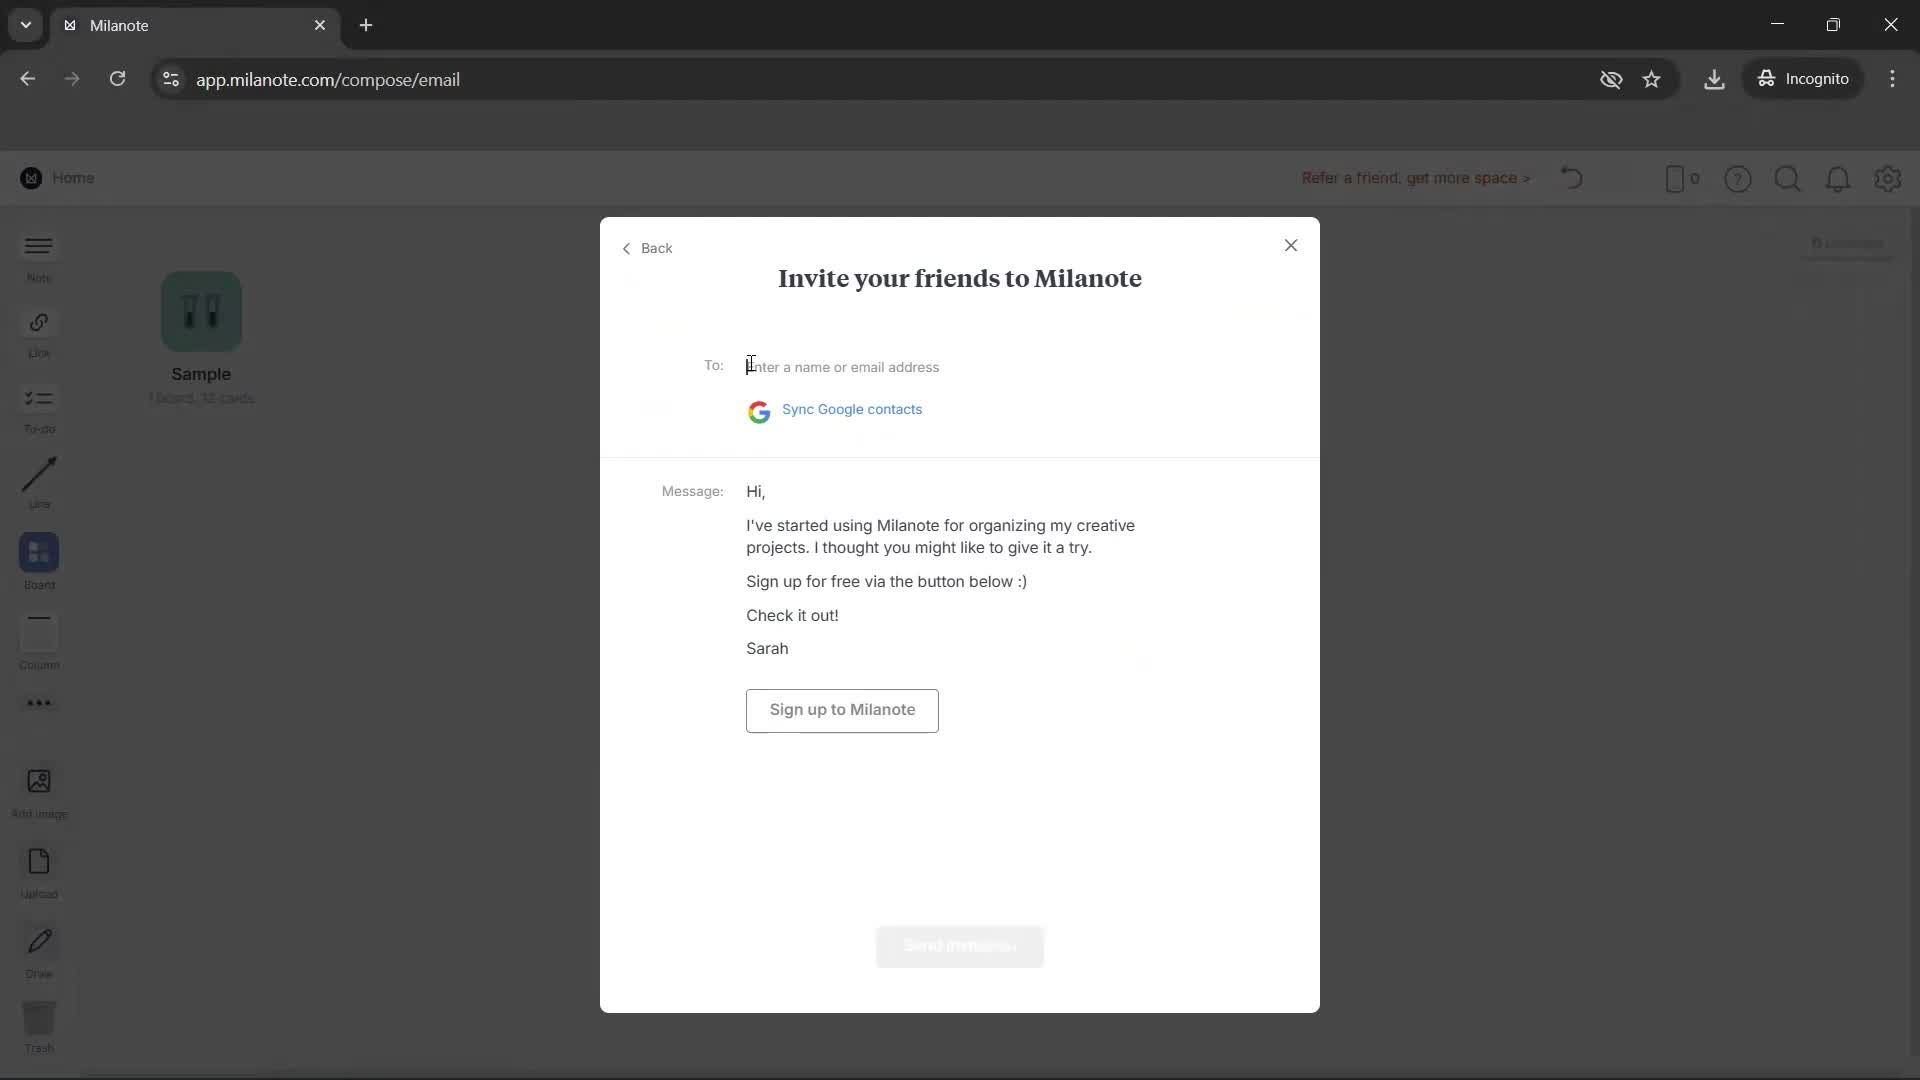Go Back in the invite dialog

[647, 248]
